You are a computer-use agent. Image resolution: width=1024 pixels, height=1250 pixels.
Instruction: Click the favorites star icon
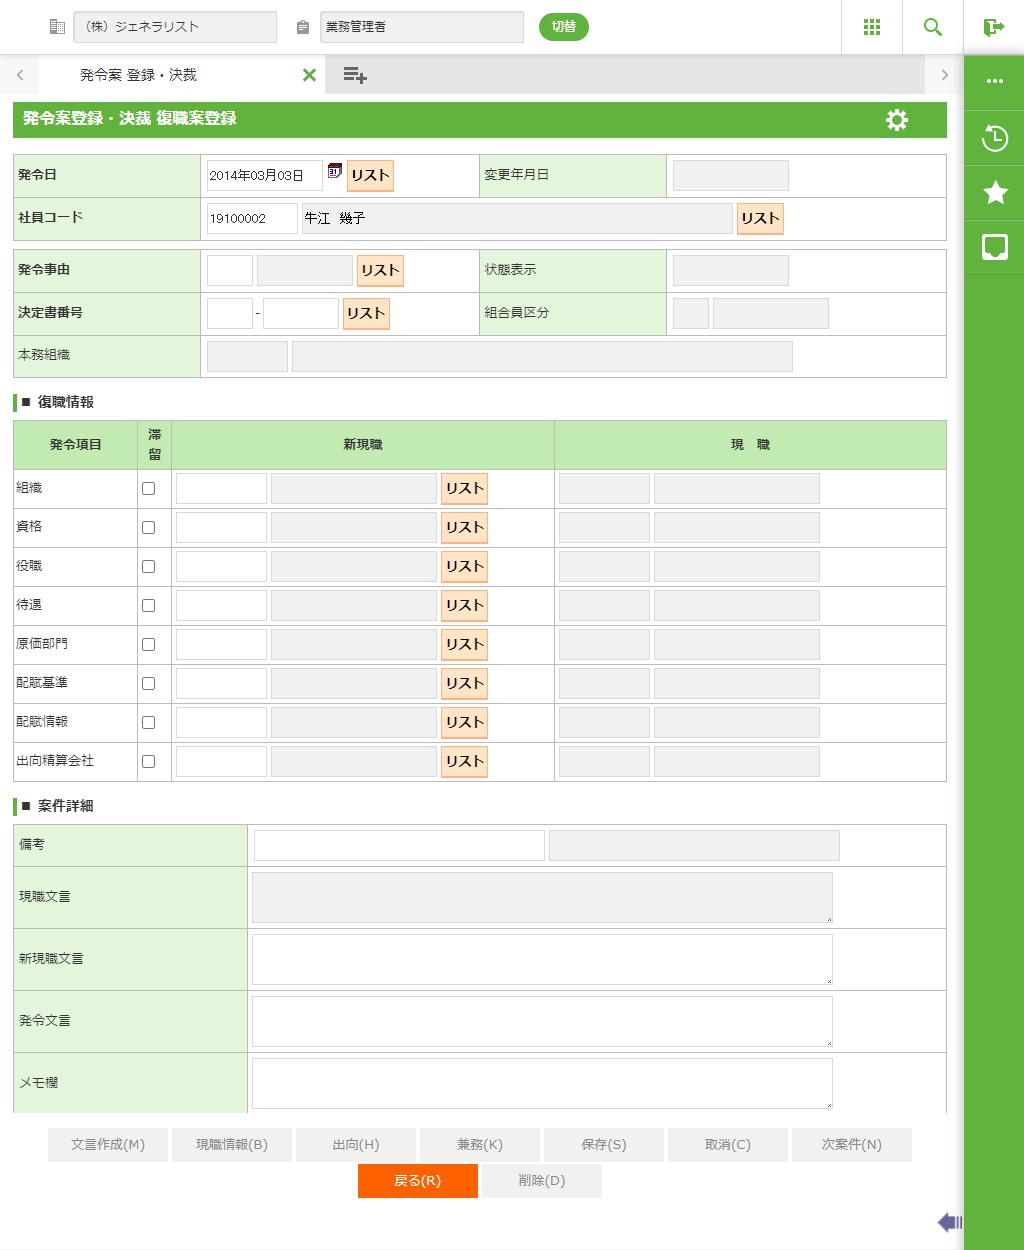994,193
